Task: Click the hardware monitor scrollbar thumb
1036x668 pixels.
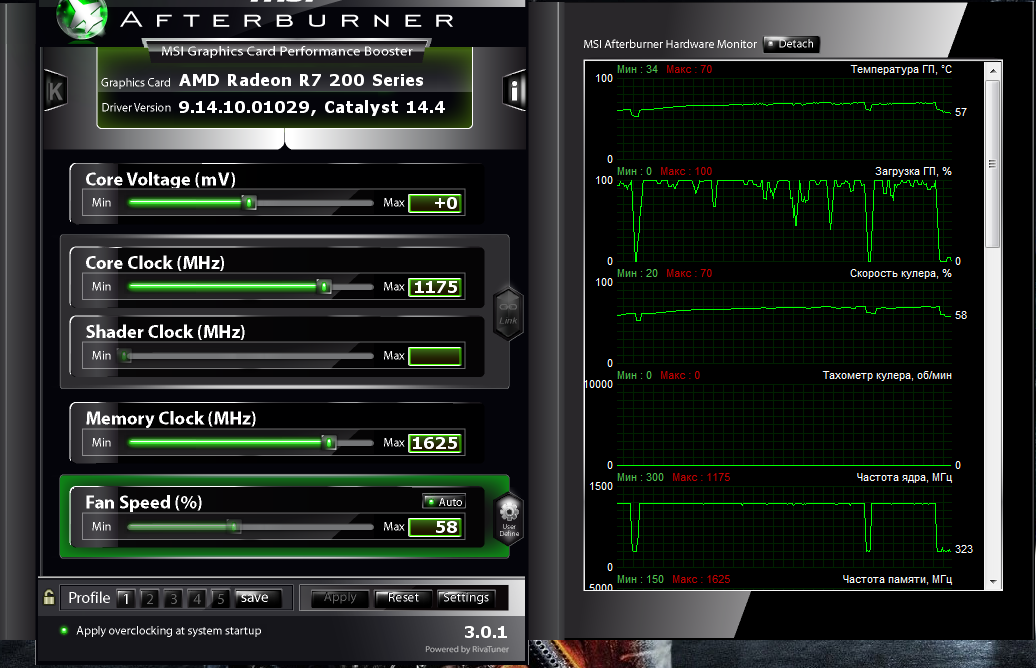Action: pyautogui.click(x=992, y=164)
